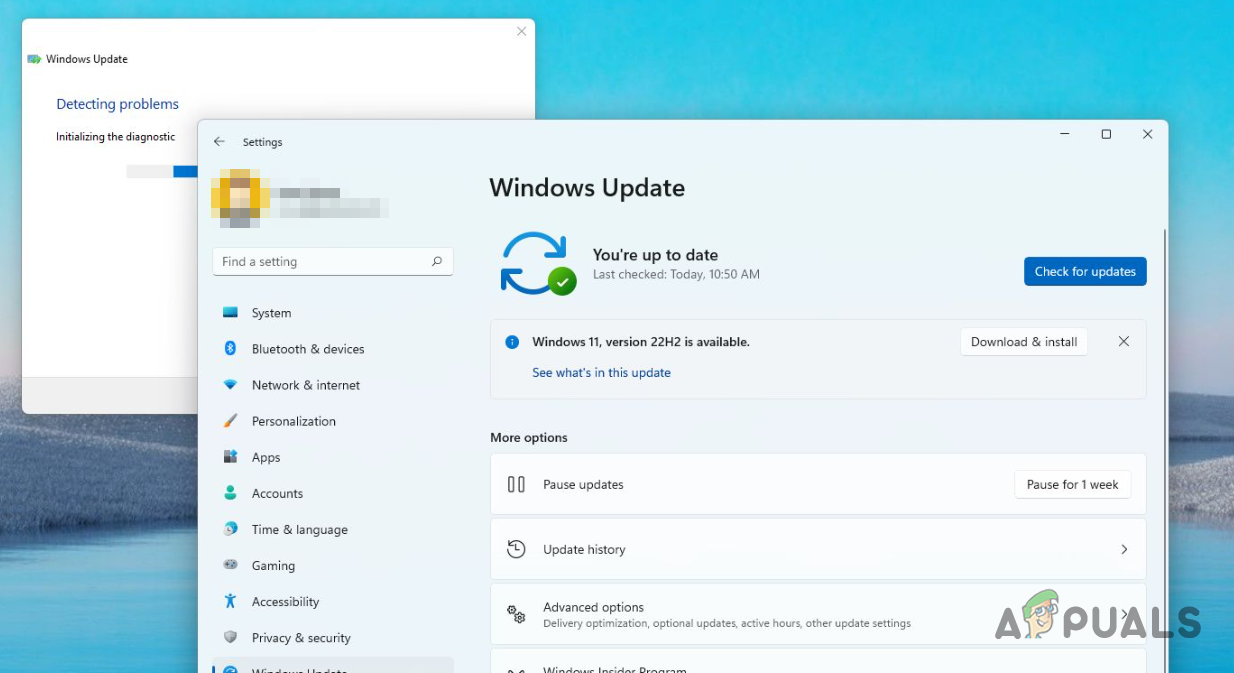
Task: Open the Advanced options row
Action: pos(726,614)
